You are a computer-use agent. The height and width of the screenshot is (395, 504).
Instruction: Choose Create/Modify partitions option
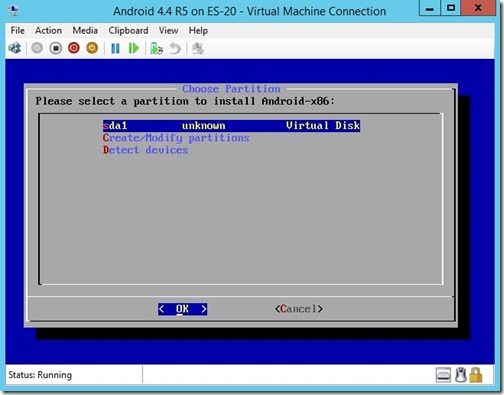pos(176,138)
